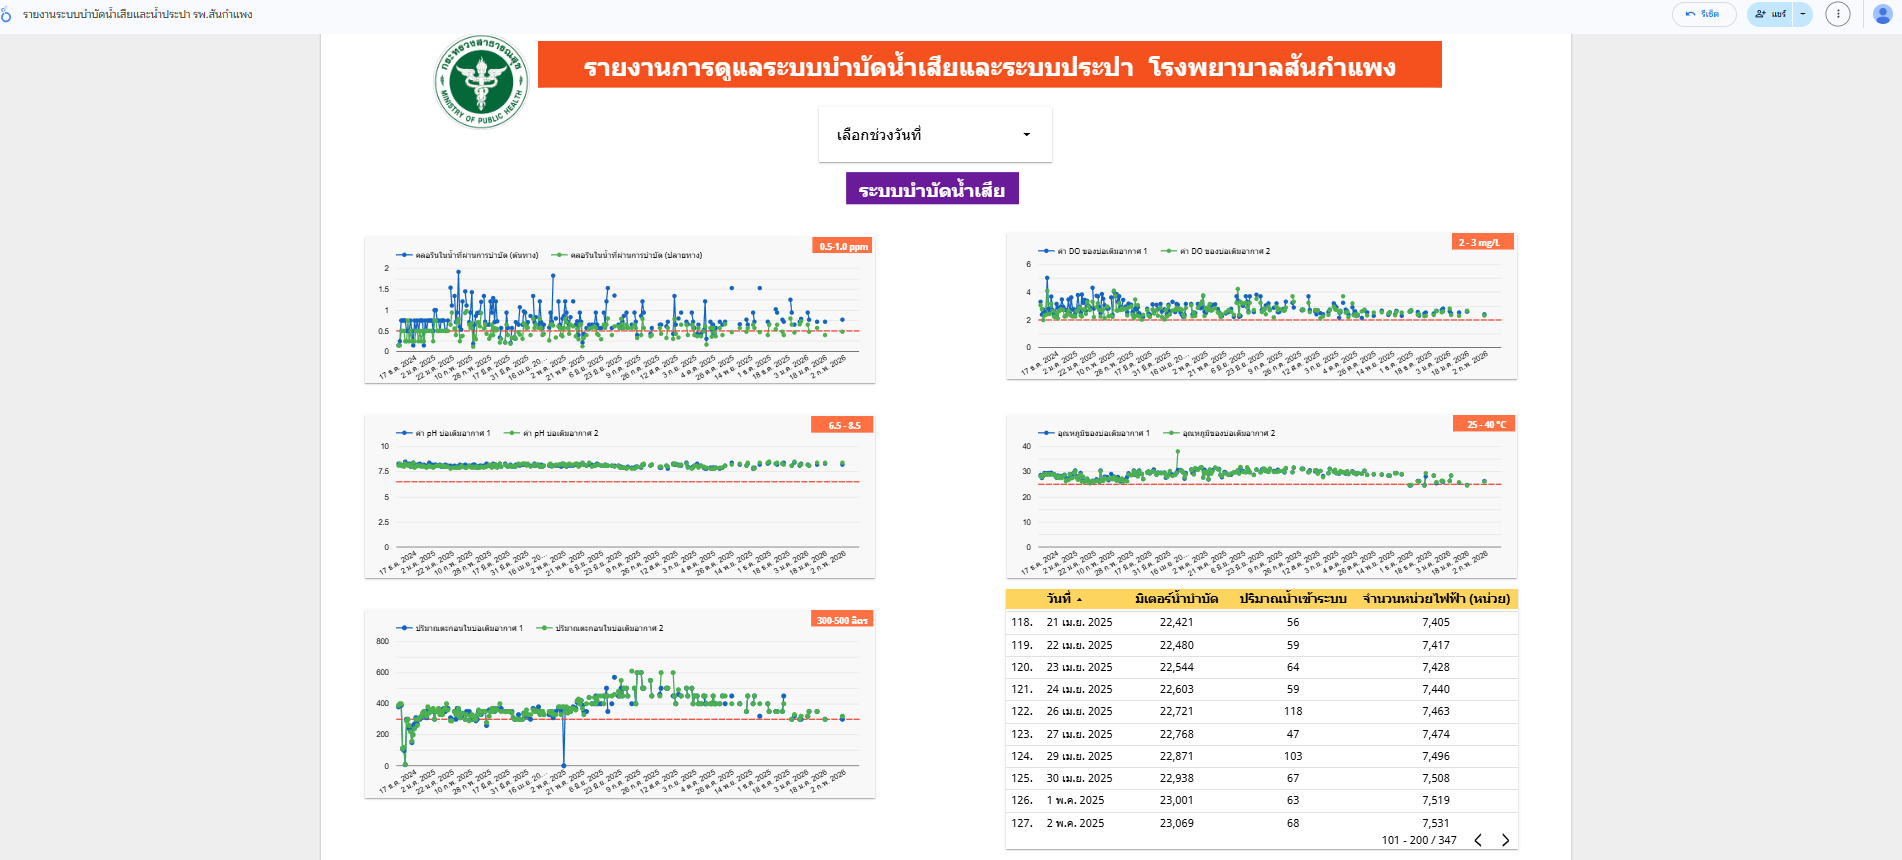Sort by จำนวนหน่วยไฟฟ้า column header
This screenshot has width=1902, height=860.
coord(1436,599)
